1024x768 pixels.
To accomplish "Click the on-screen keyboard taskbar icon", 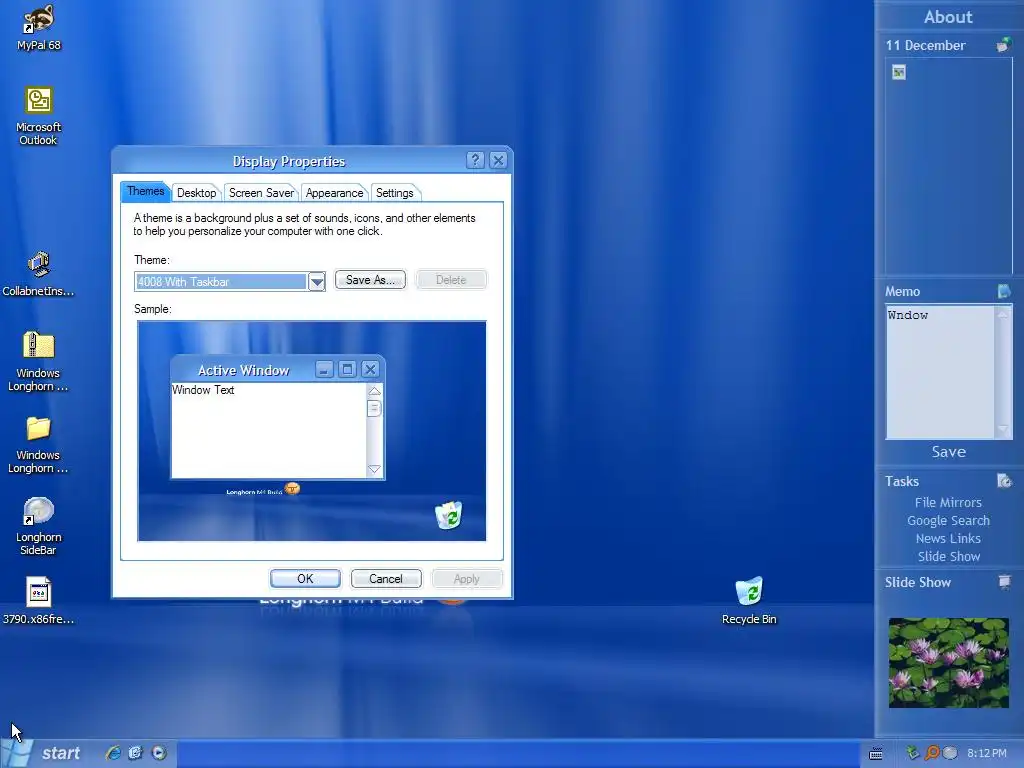I will tap(876, 754).
